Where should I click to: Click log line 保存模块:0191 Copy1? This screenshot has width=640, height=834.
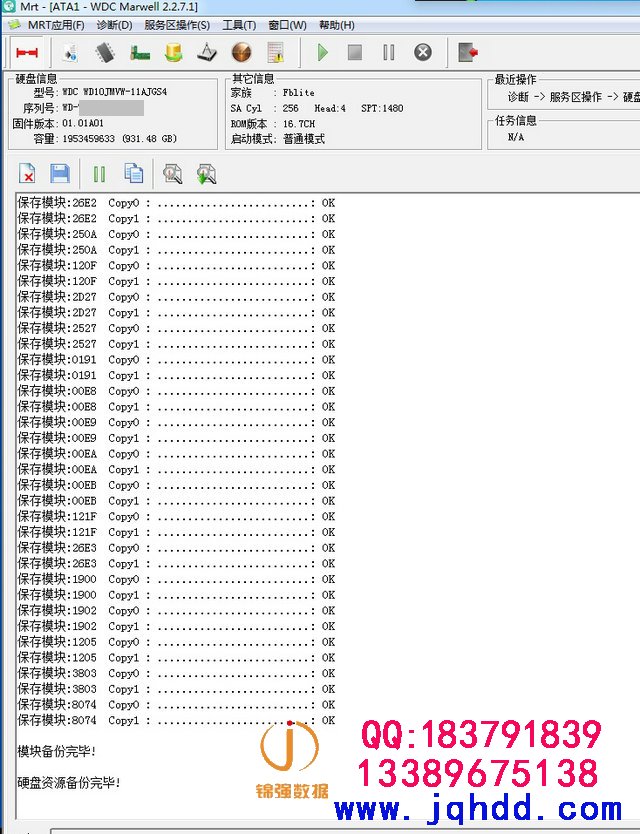pyautogui.click(x=176, y=376)
